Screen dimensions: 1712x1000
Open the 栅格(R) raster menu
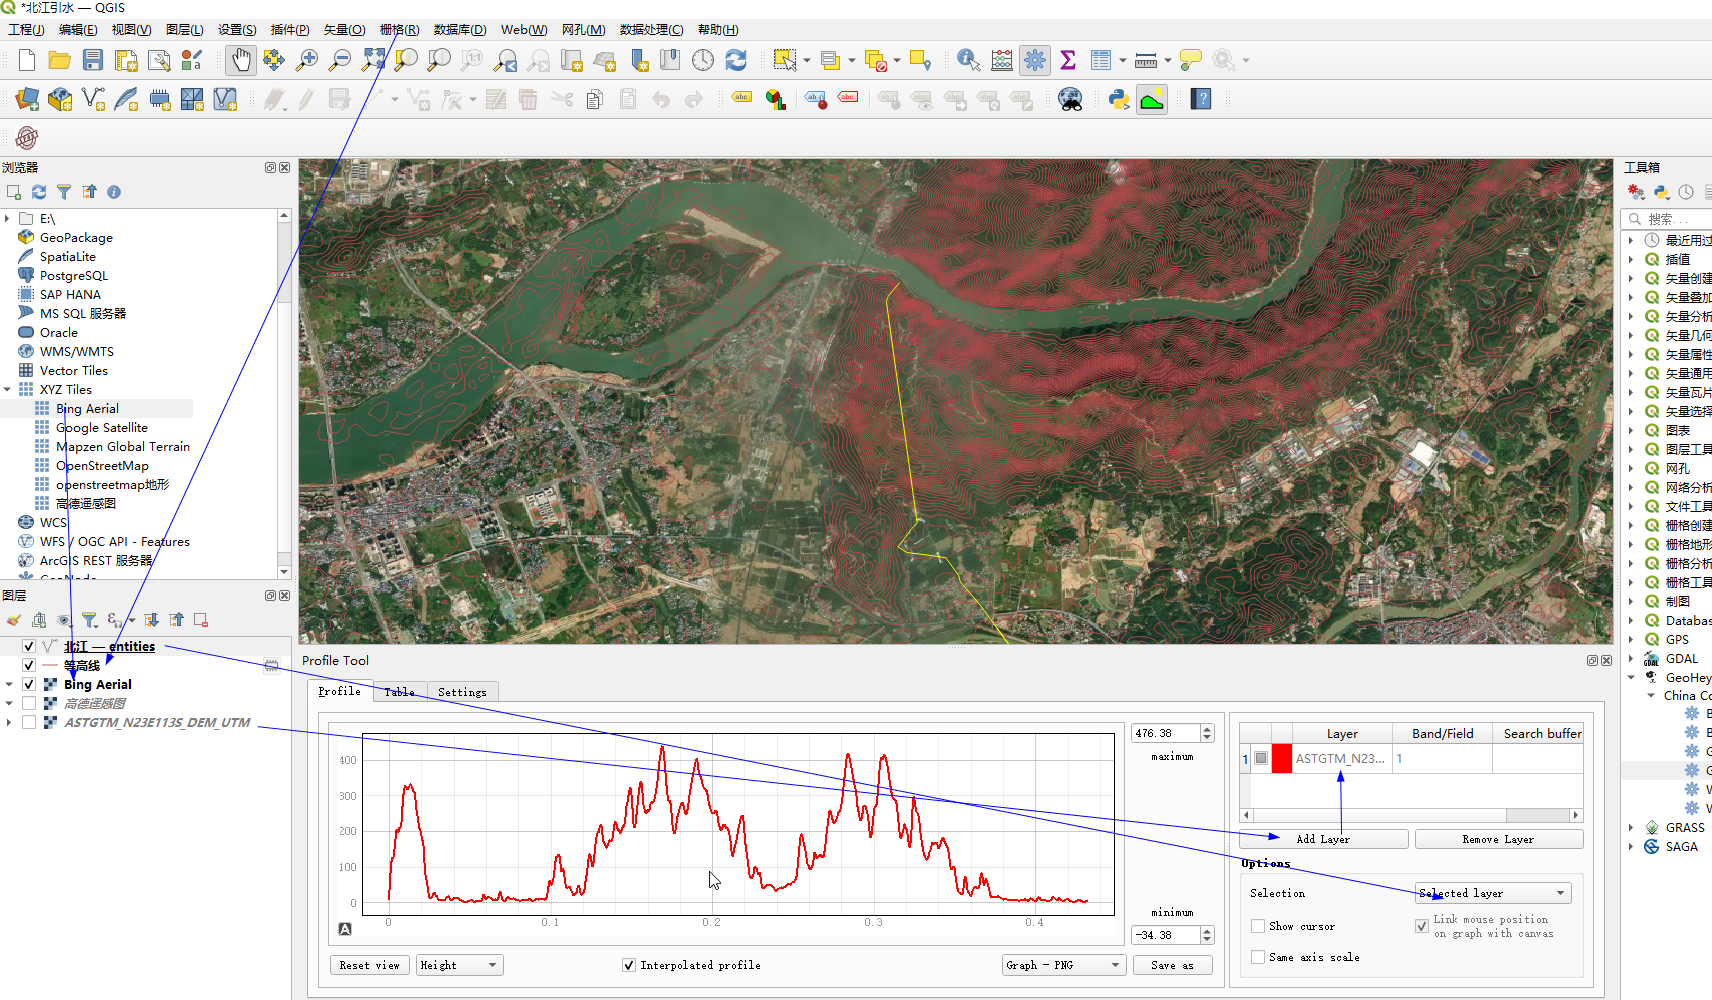(399, 30)
